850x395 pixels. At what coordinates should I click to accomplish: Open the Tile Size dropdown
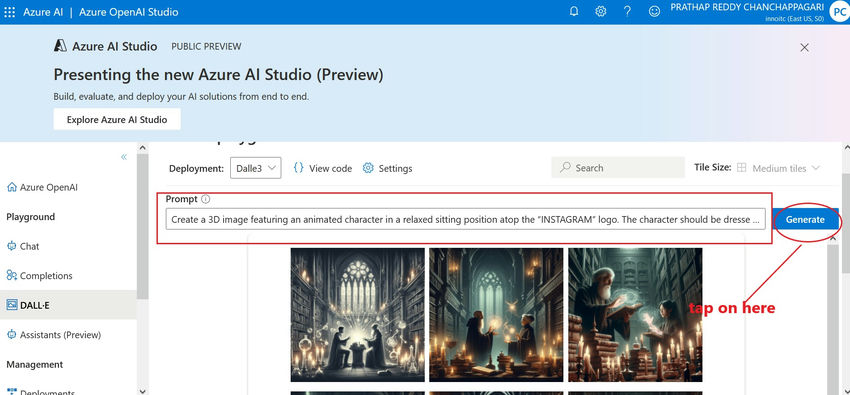[778, 168]
